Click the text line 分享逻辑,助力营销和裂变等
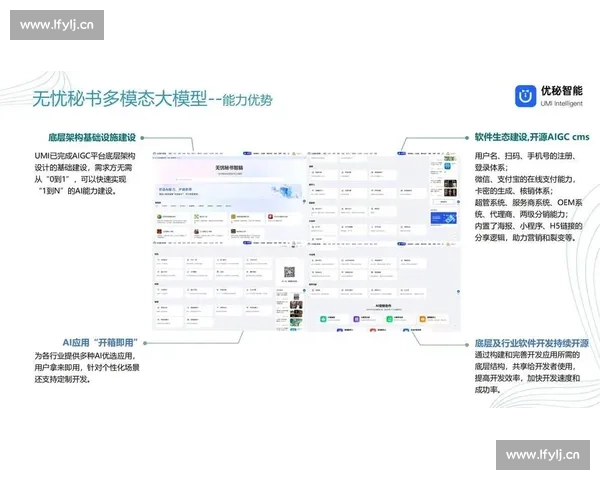The width and height of the screenshot is (600, 480). (x=525, y=238)
